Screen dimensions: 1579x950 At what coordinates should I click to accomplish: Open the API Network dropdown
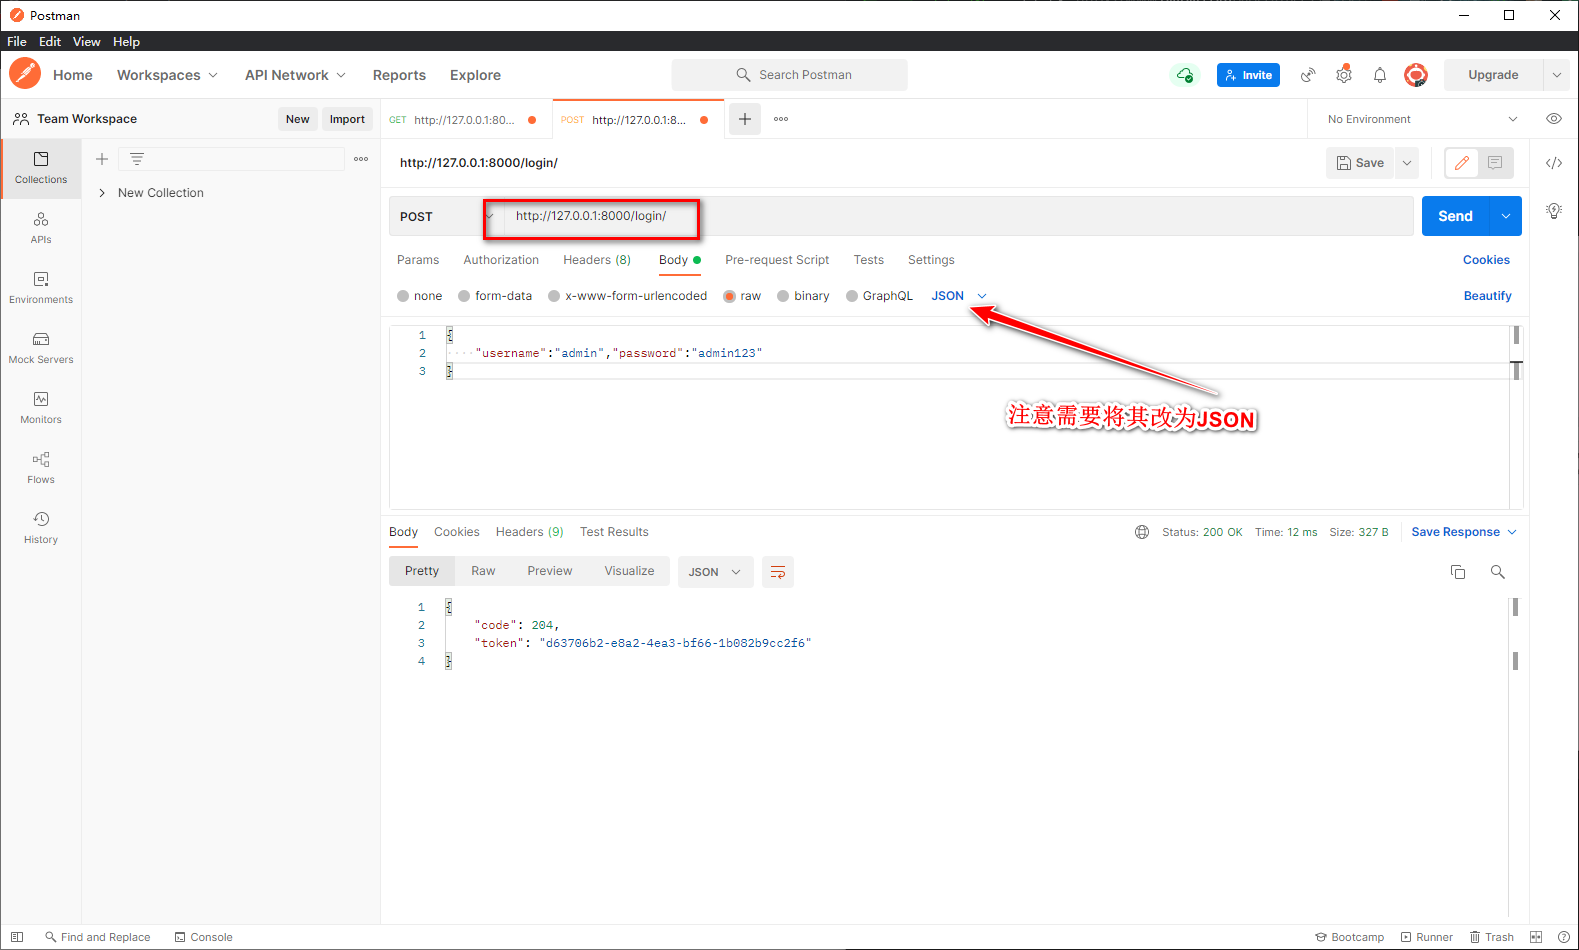296,75
